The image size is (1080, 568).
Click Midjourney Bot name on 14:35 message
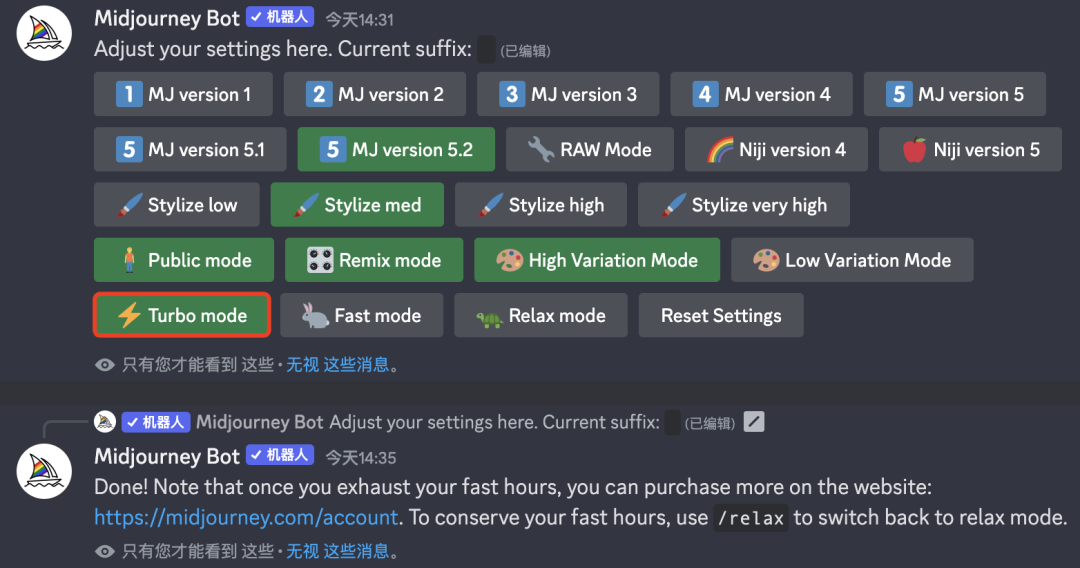point(167,456)
